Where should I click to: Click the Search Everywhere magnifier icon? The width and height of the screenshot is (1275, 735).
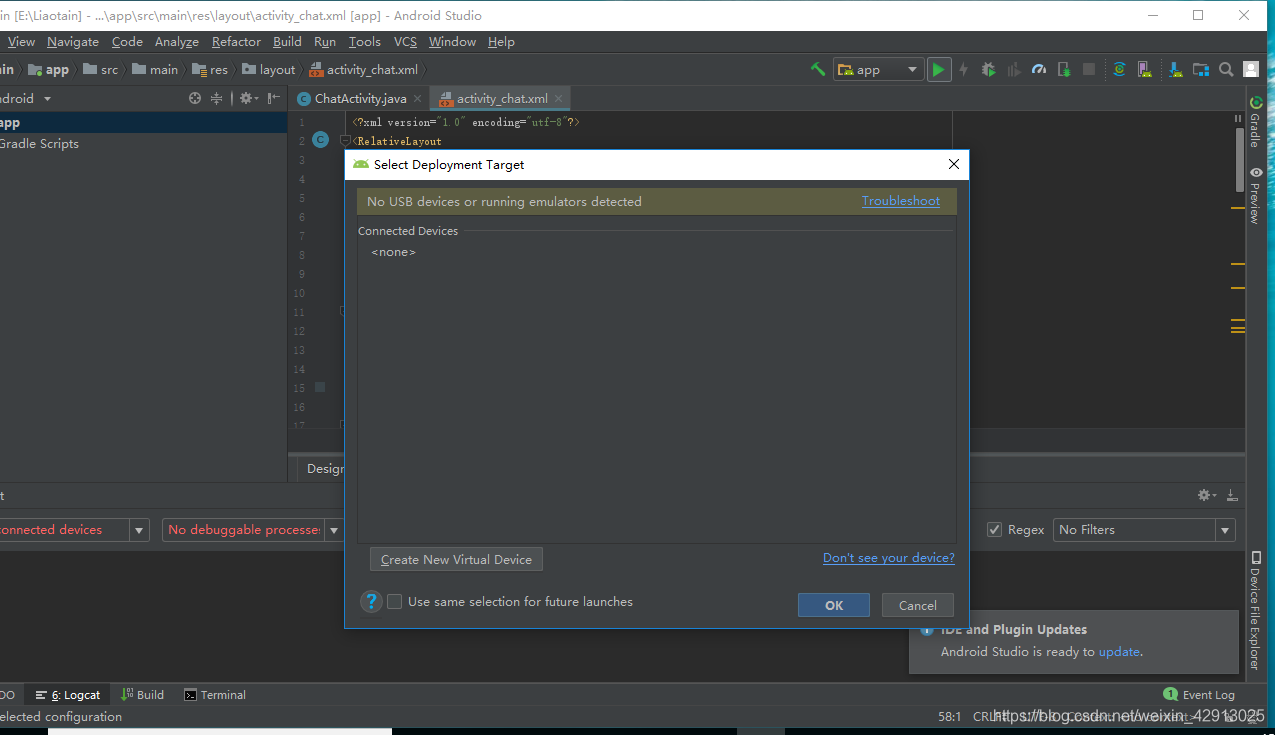point(1225,69)
